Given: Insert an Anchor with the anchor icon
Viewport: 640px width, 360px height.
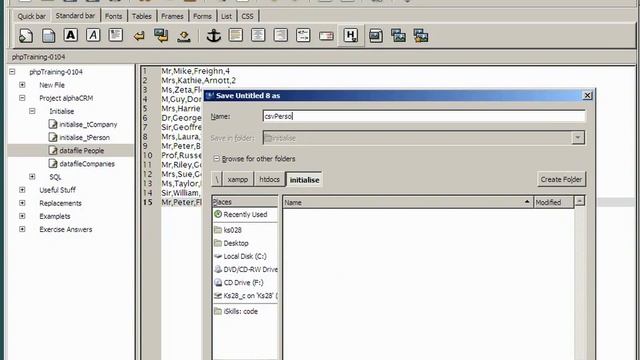Looking at the screenshot, I should pyautogui.click(x=213, y=36).
